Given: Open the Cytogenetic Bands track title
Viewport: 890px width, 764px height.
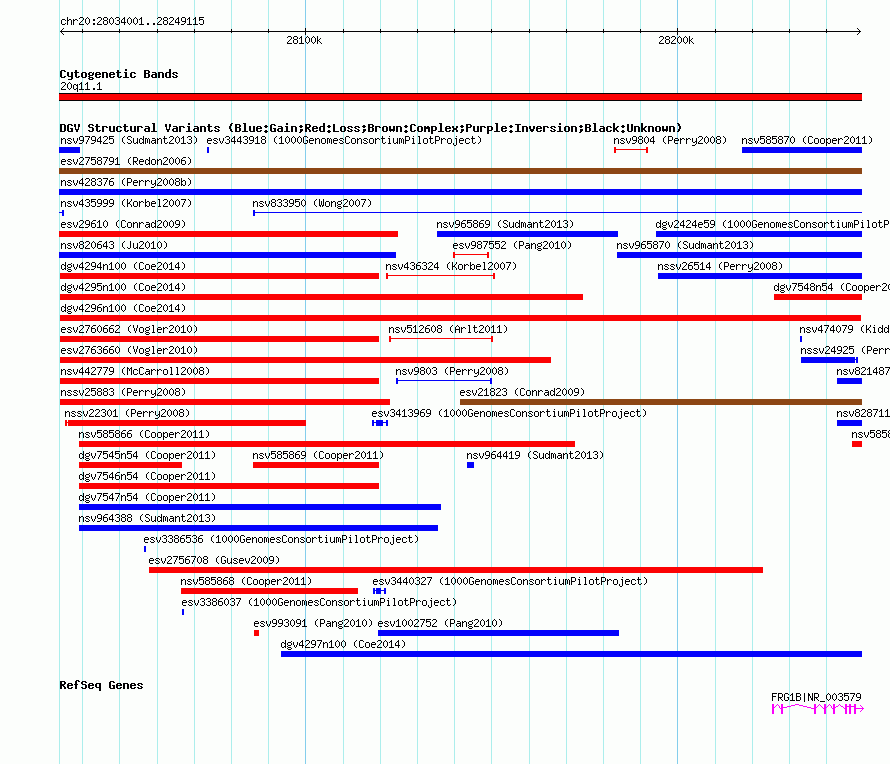Looking at the screenshot, I should pos(119,74).
